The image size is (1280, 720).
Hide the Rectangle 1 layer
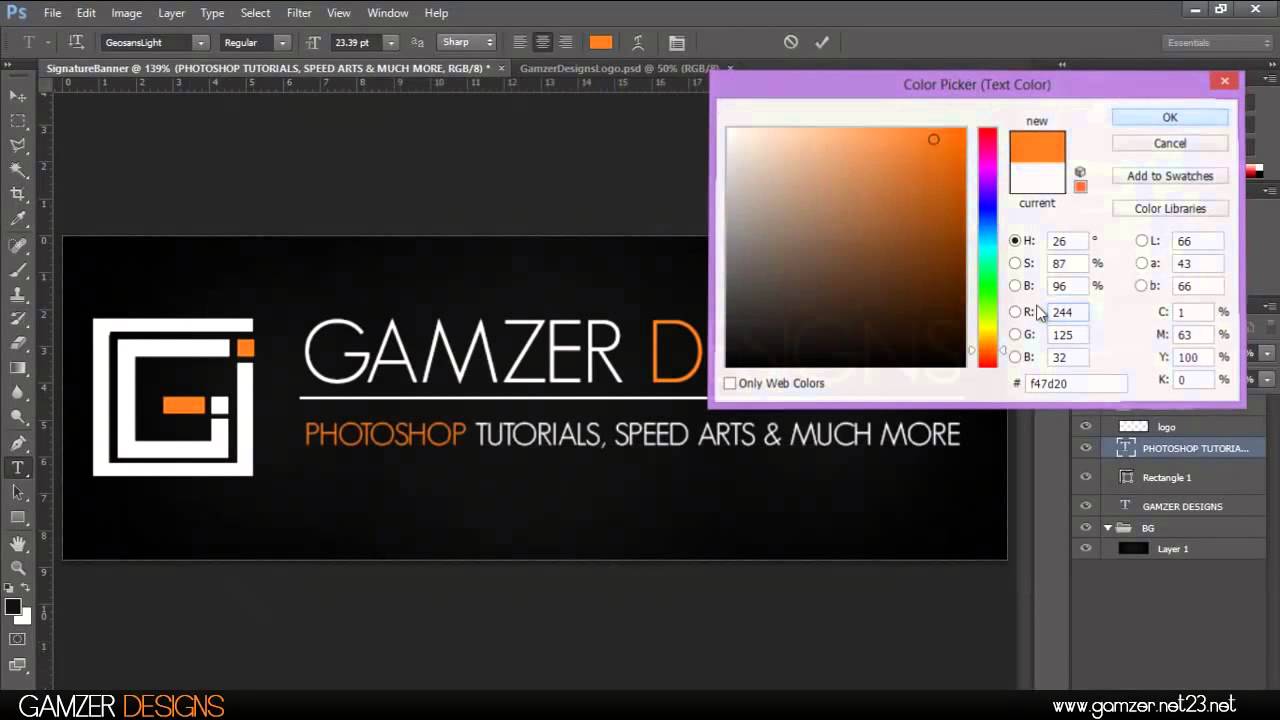point(1085,477)
